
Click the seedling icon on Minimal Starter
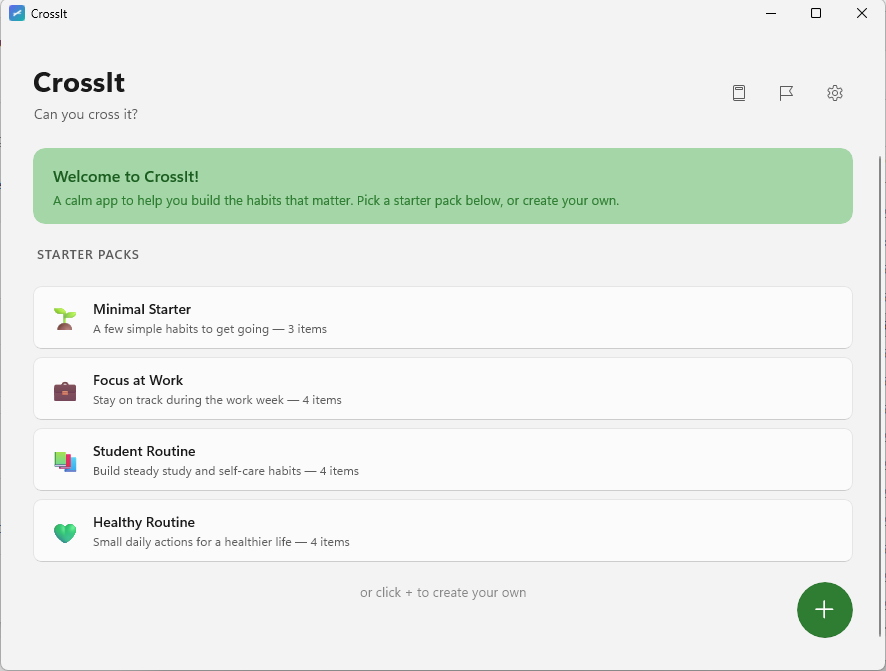pyautogui.click(x=64, y=319)
